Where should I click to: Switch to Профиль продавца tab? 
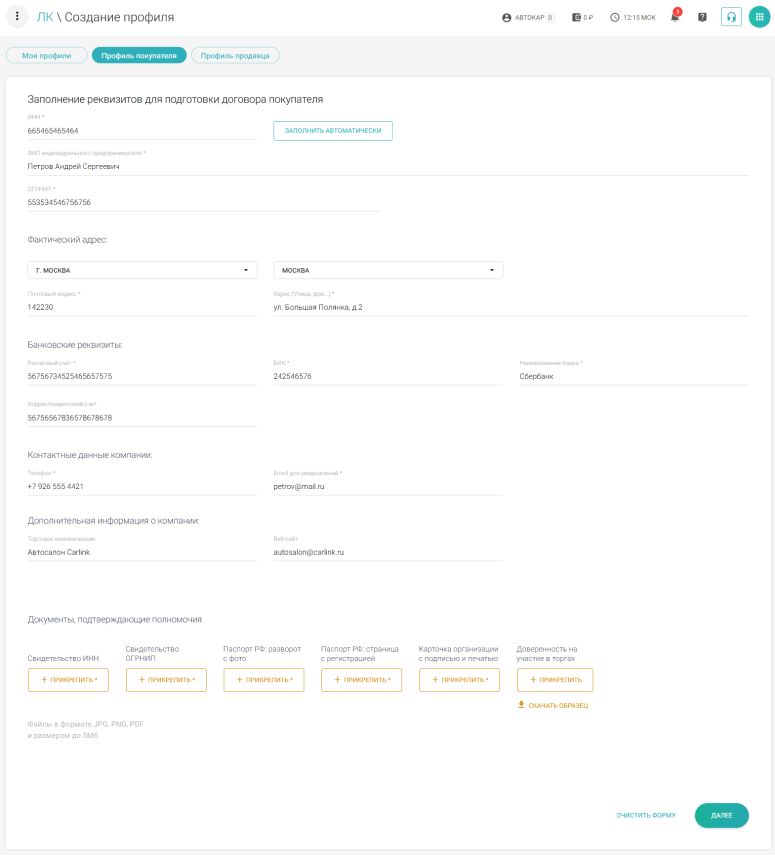(x=235, y=56)
